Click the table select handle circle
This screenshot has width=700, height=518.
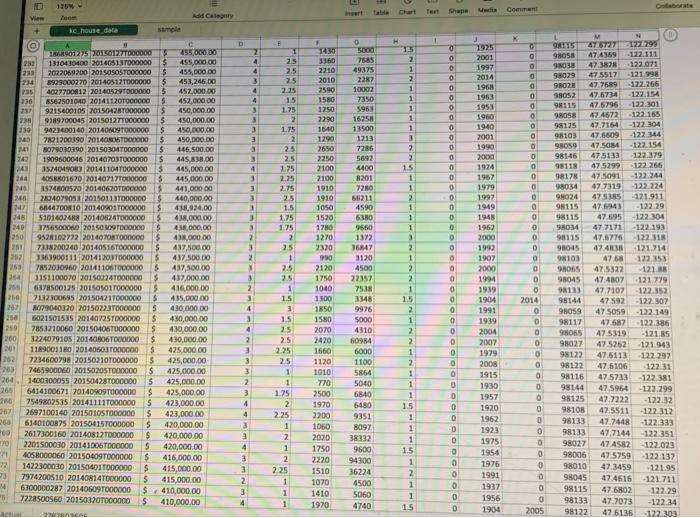(33, 46)
